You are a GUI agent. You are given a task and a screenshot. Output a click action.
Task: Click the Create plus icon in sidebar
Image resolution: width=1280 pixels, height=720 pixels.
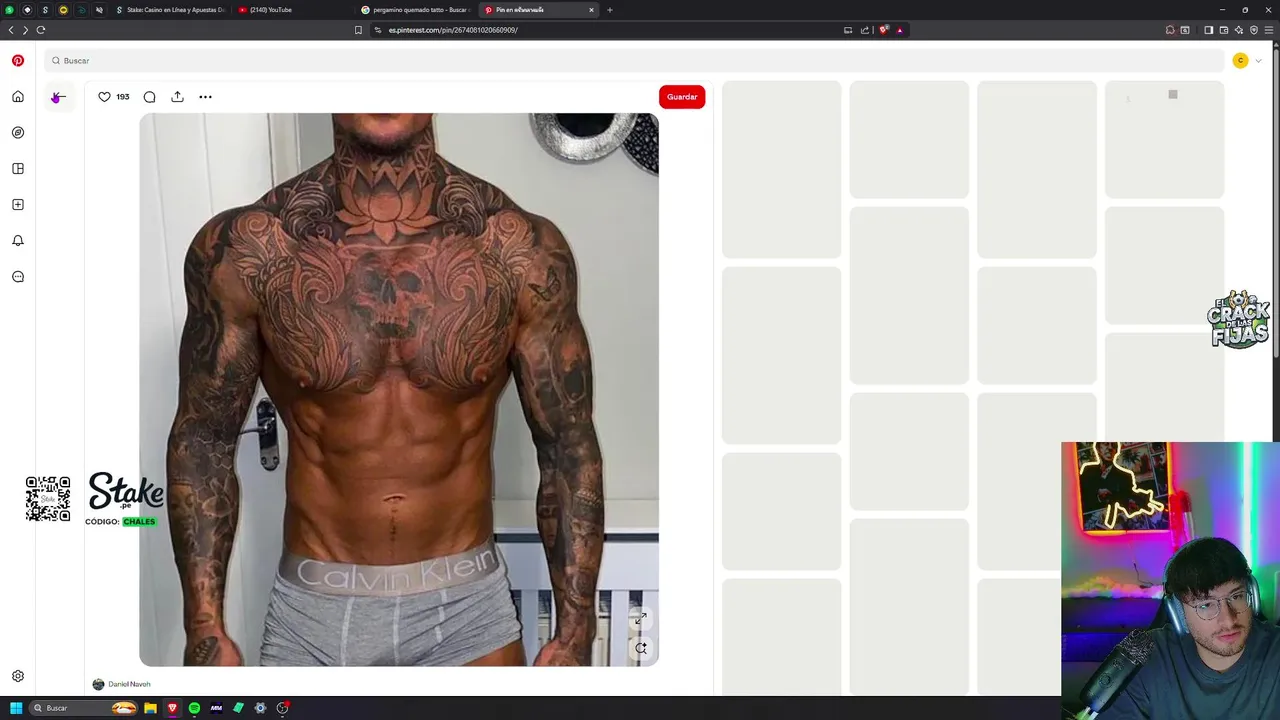[18, 205]
